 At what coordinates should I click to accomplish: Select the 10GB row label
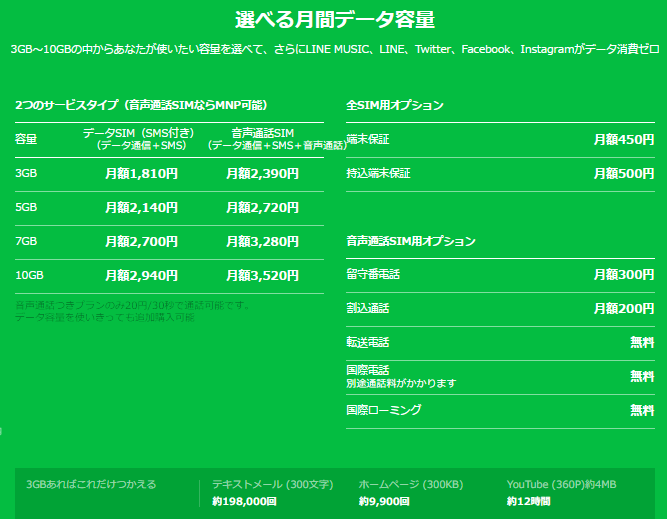29,275
